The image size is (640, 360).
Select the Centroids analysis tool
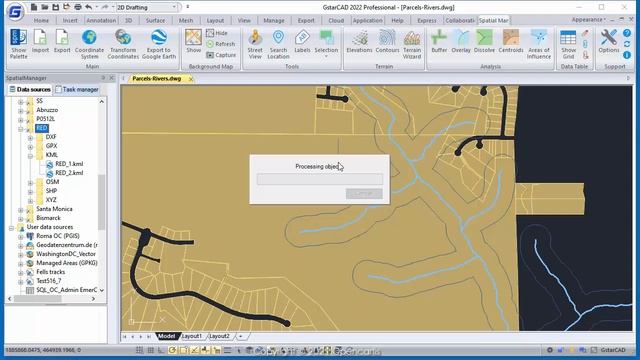tap(511, 41)
